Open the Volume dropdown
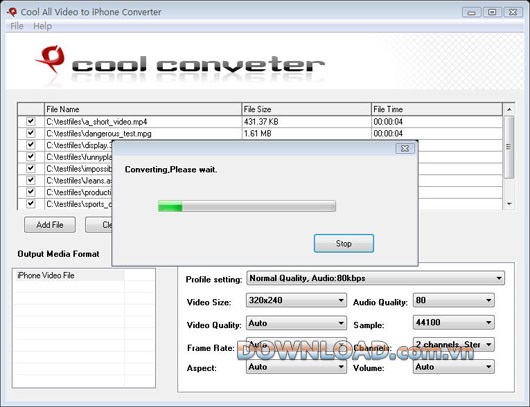530x407 pixels. [x=454, y=367]
